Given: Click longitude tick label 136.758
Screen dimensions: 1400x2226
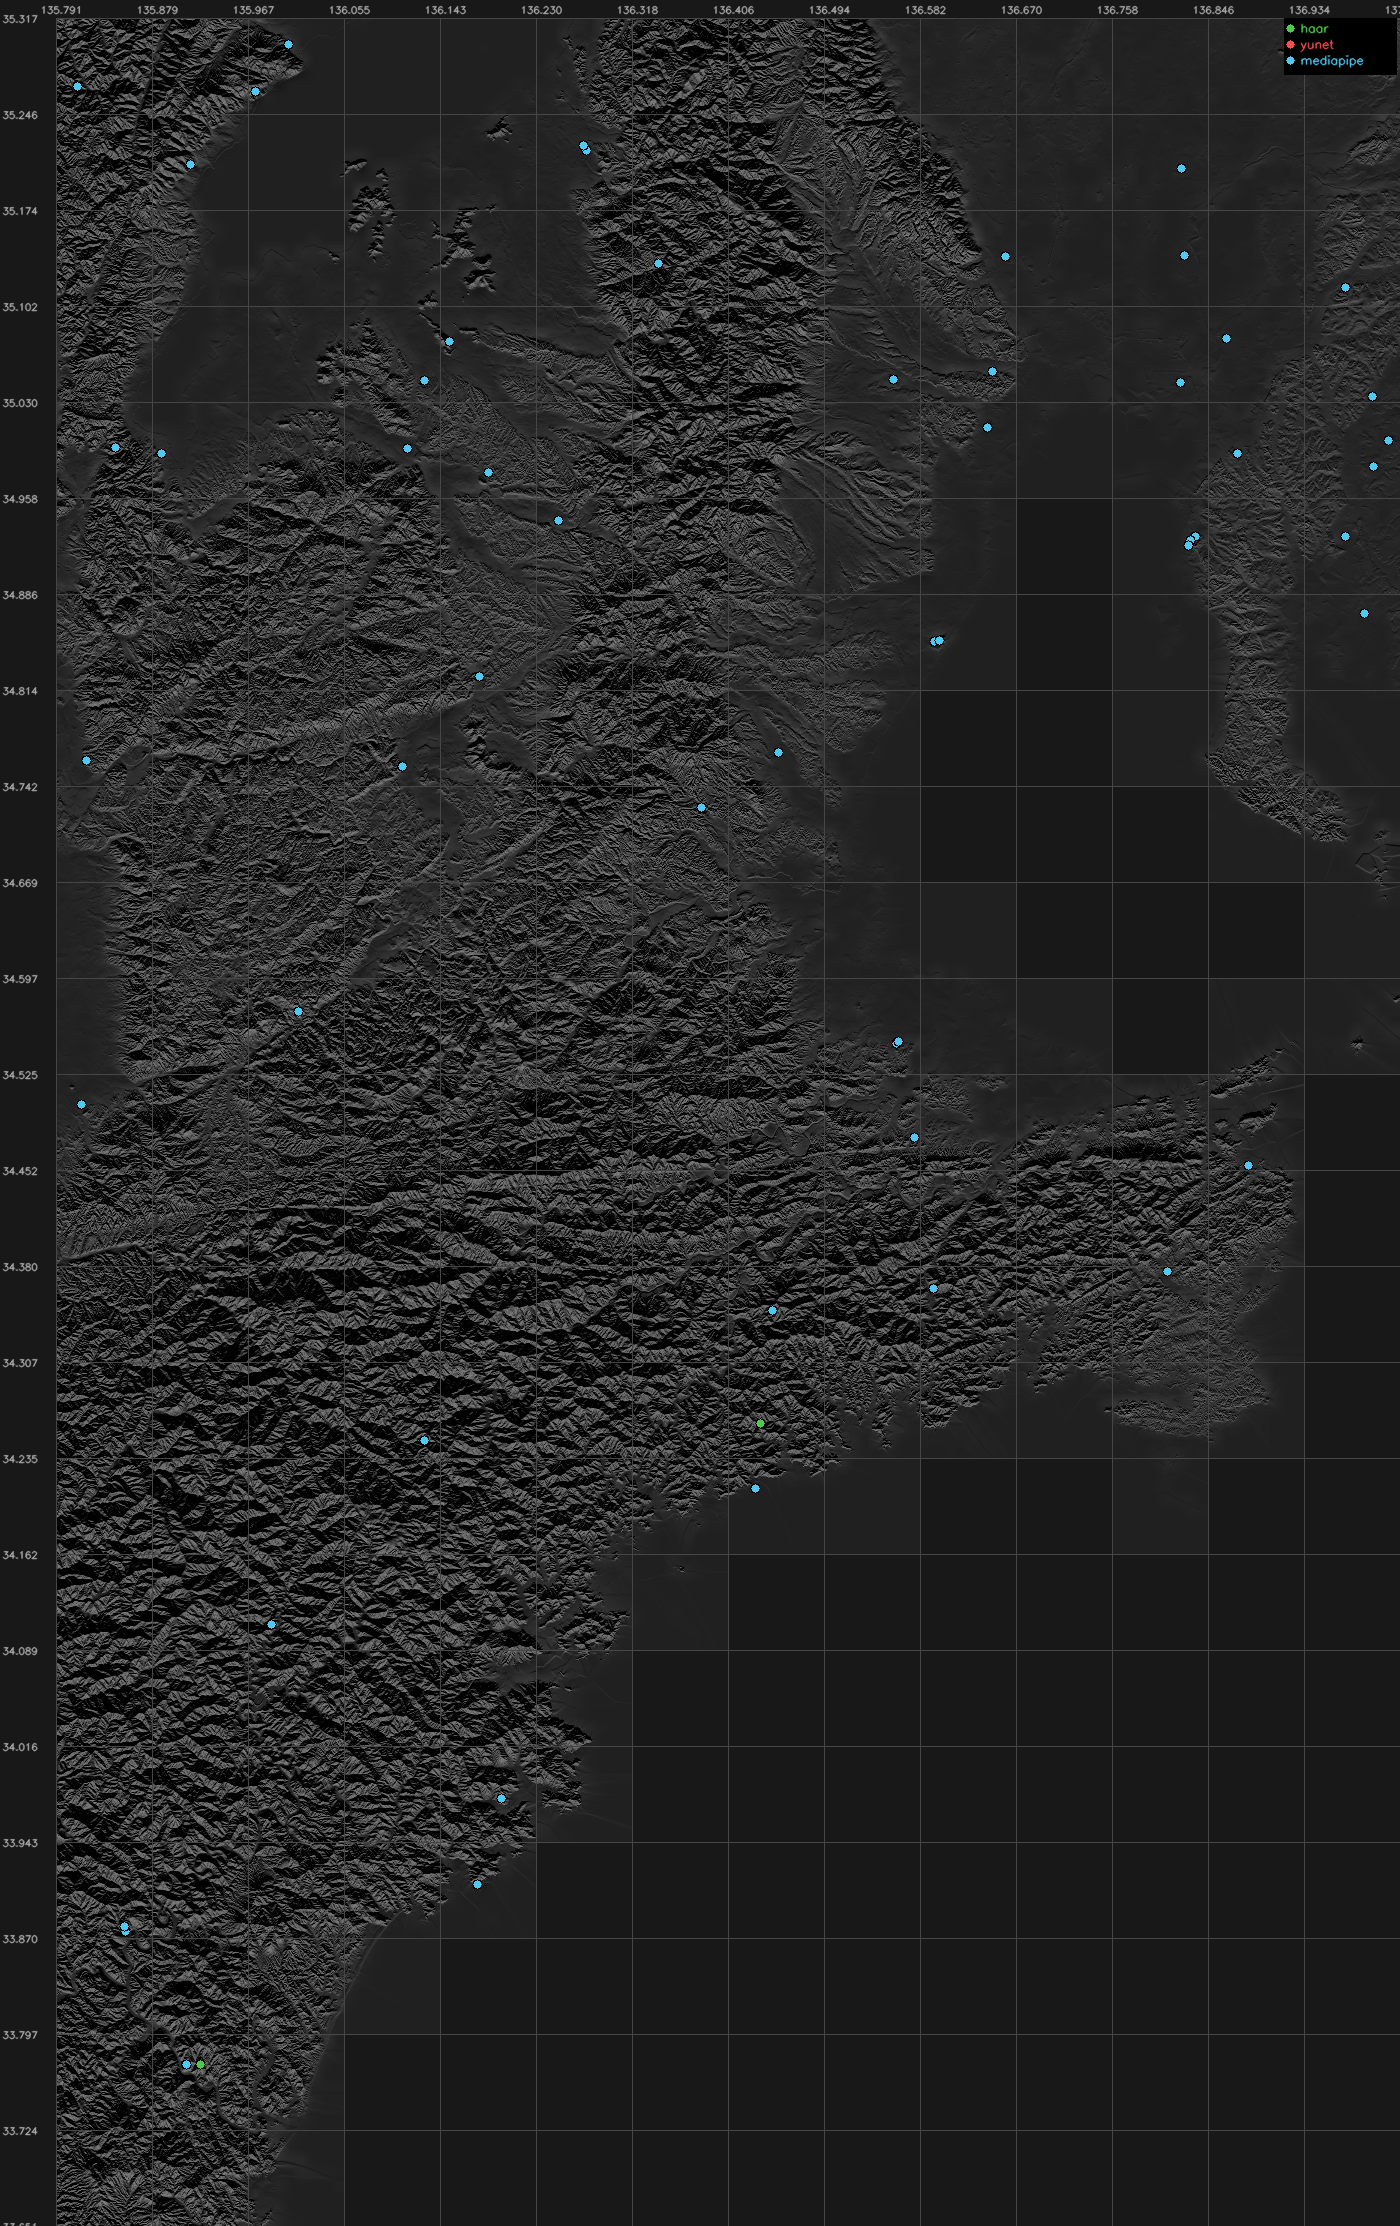Looking at the screenshot, I should (1117, 10).
